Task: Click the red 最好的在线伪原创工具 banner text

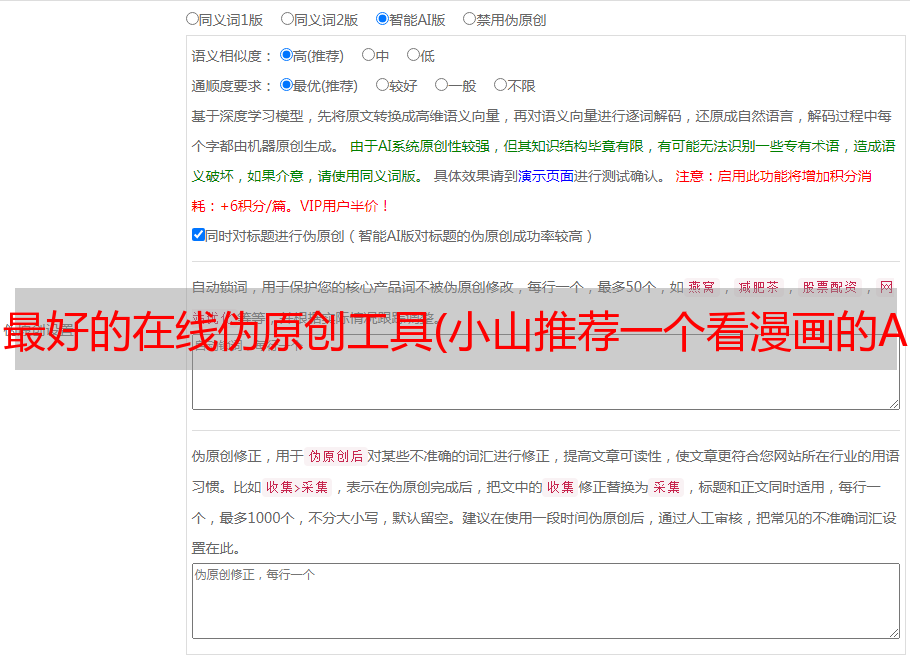Action: pos(455,332)
